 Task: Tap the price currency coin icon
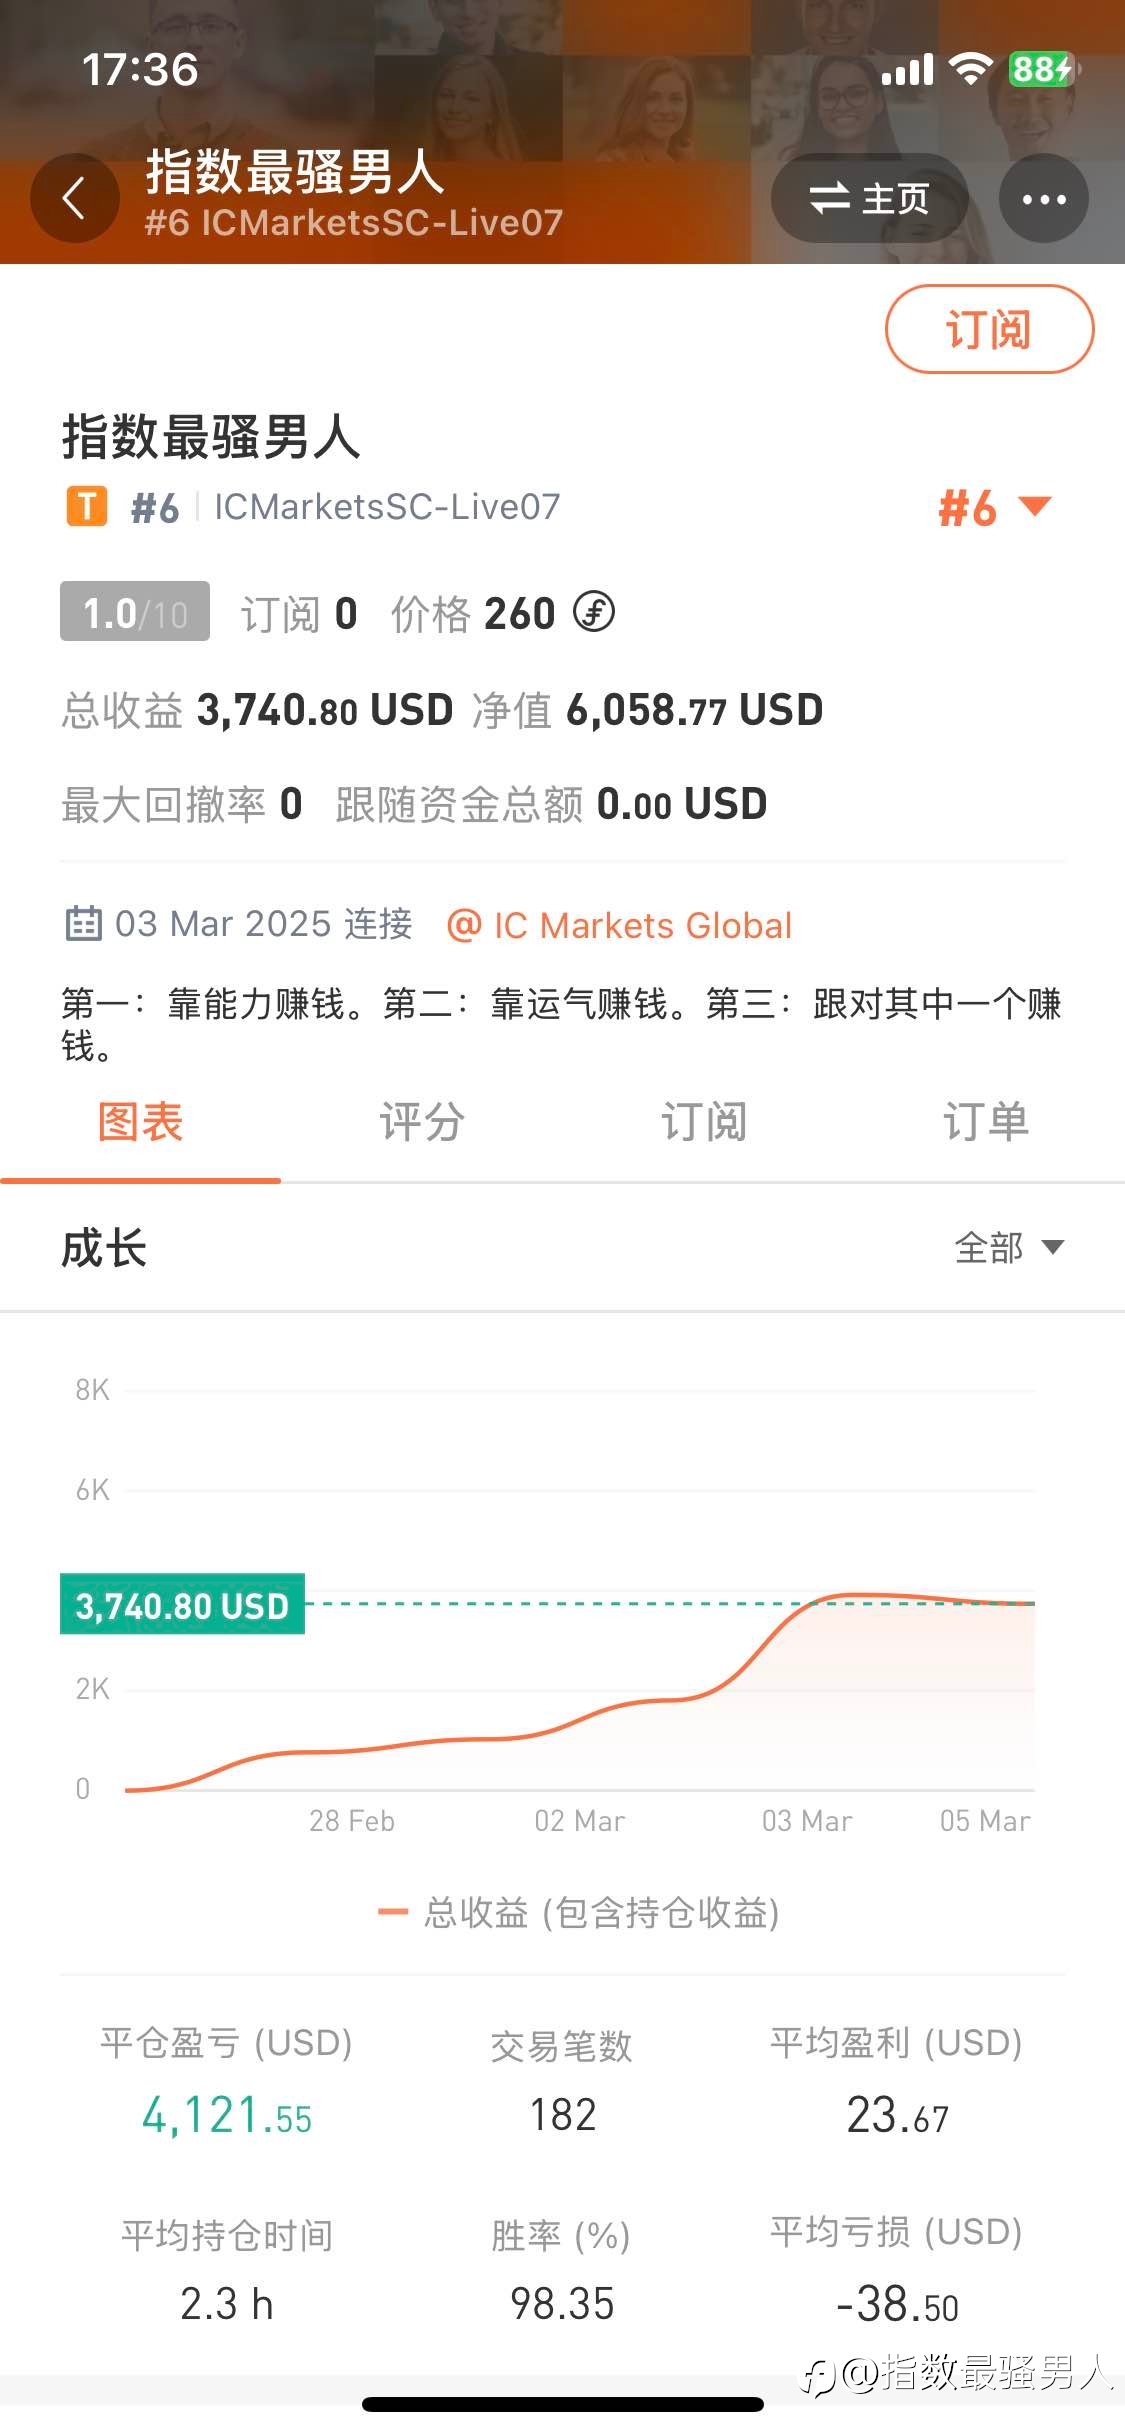(x=594, y=612)
